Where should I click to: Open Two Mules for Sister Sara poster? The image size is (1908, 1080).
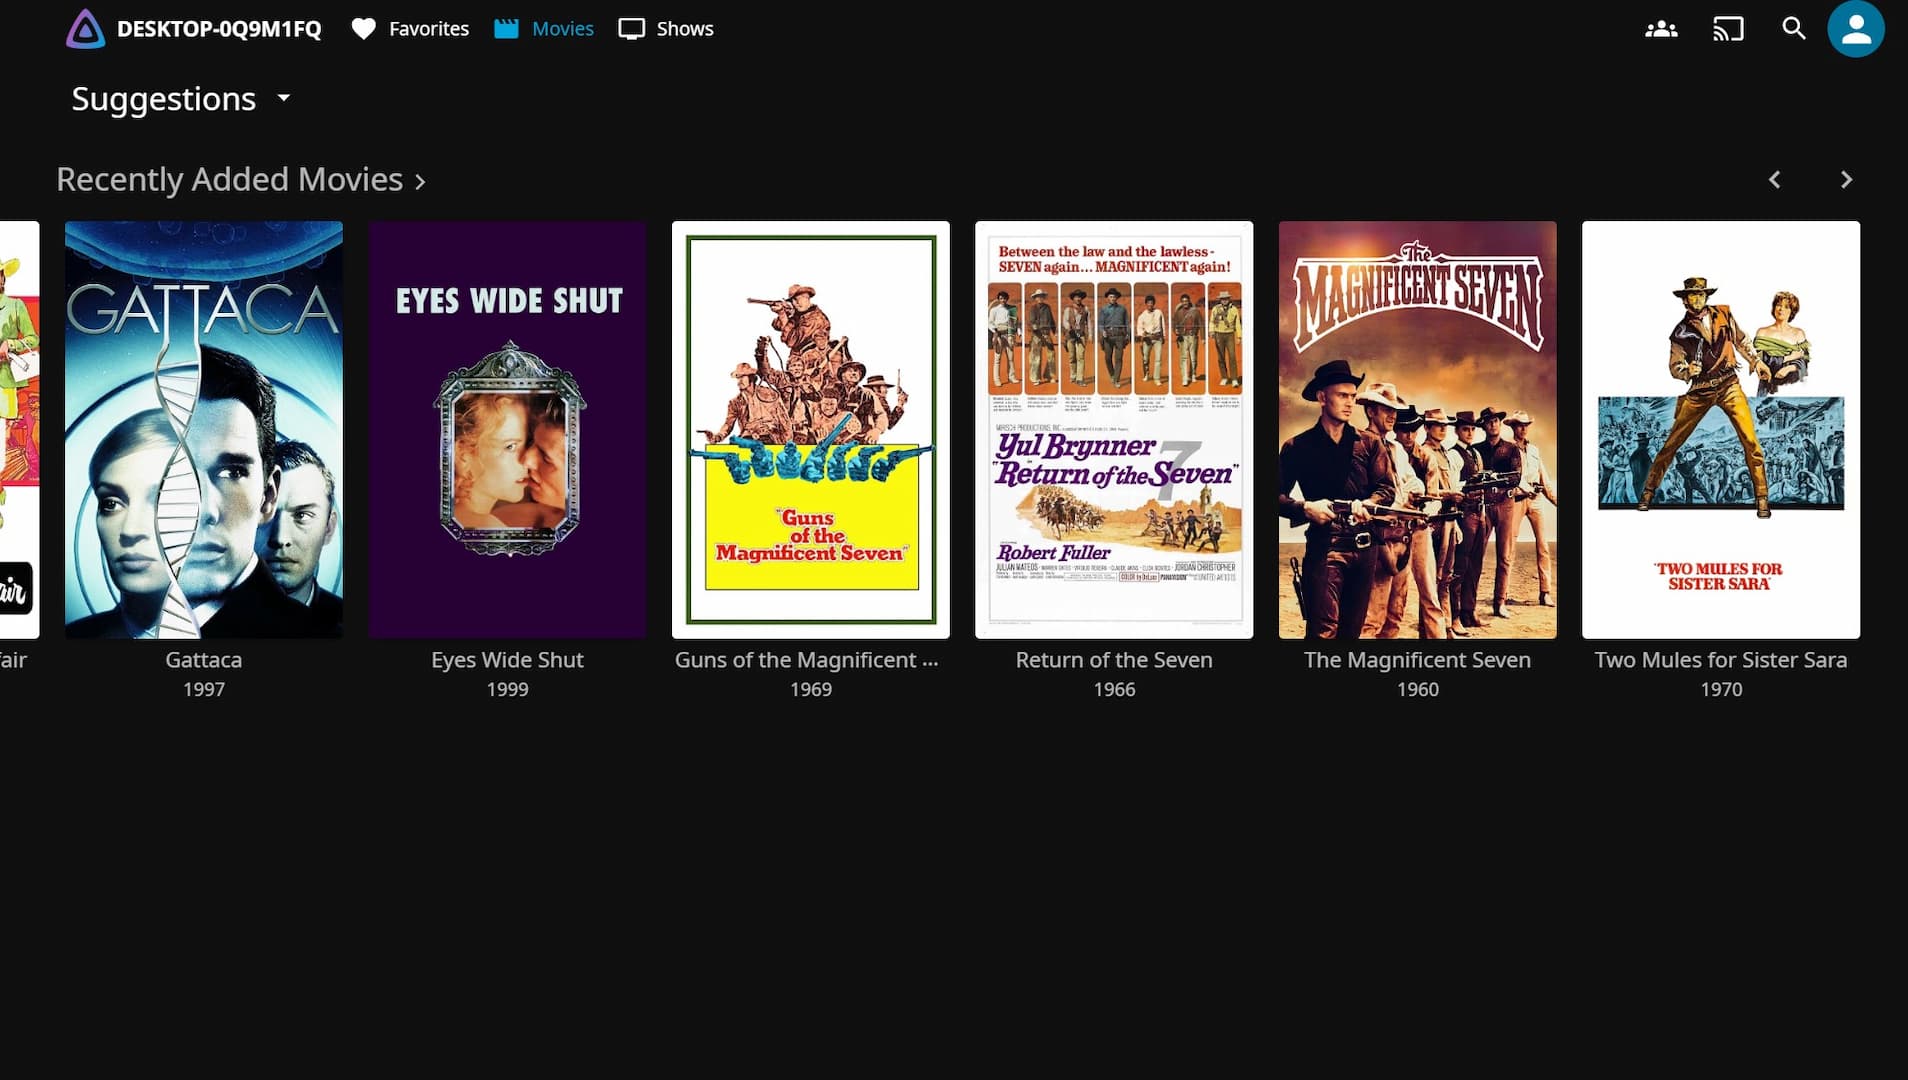point(1721,430)
